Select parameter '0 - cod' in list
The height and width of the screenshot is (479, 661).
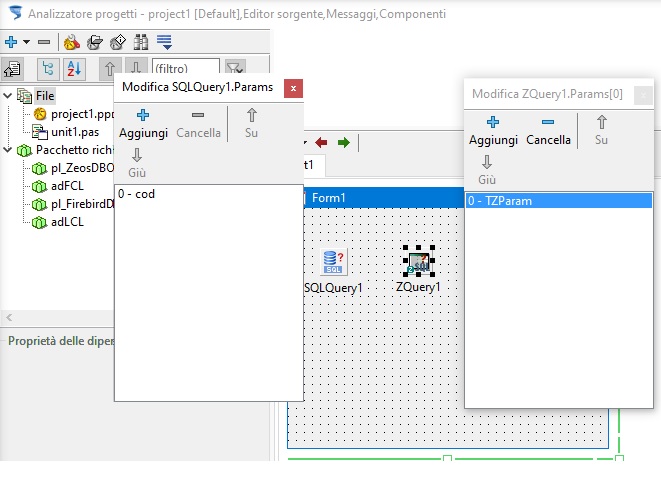point(137,194)
